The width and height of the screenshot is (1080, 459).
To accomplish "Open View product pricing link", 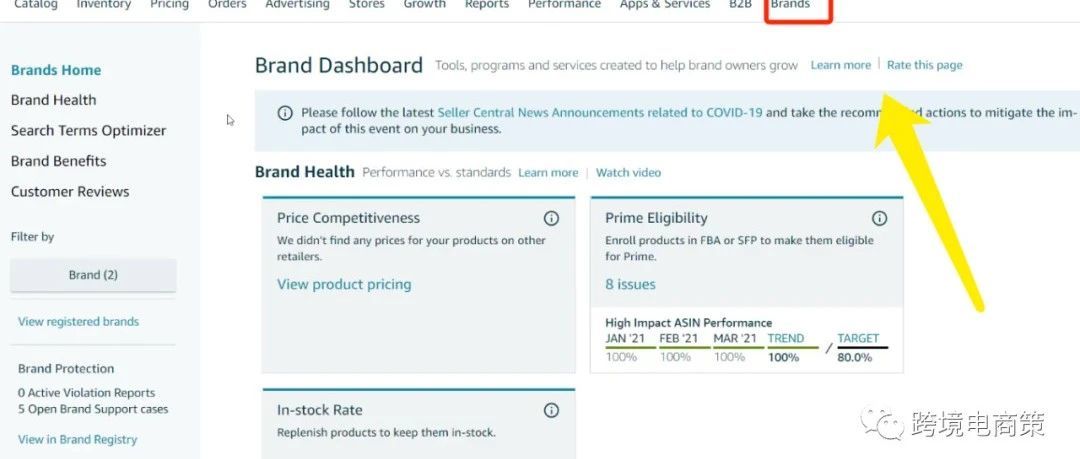I will tap(344, 284).
